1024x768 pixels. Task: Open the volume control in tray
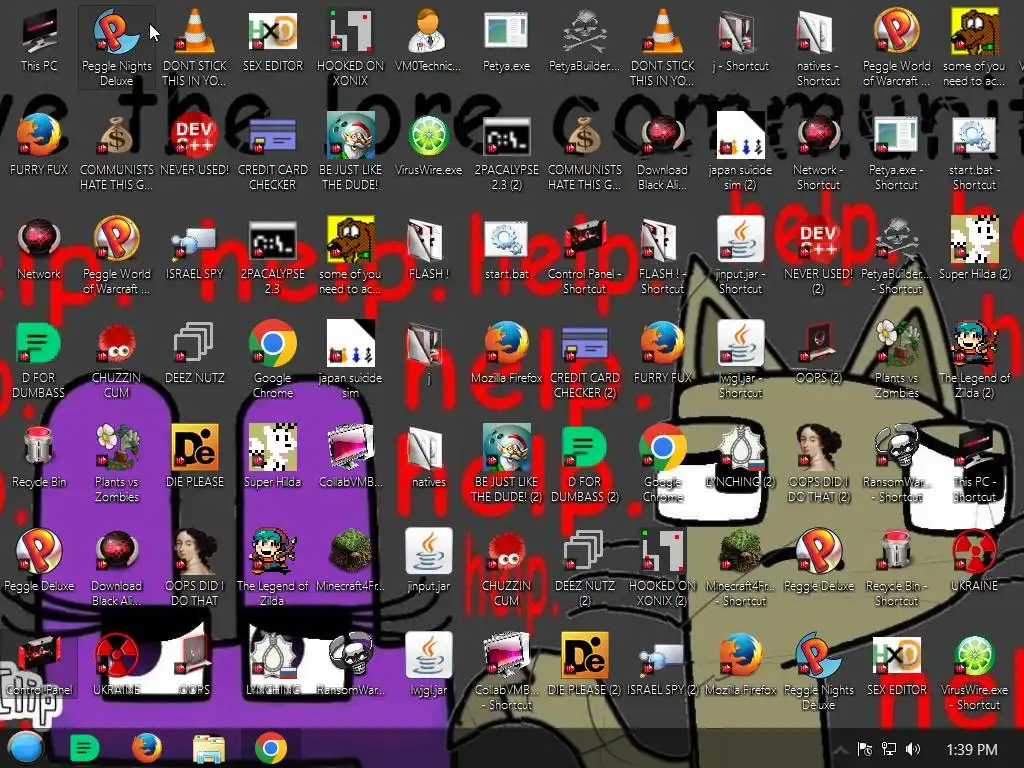pyautogui.click(x=913, y=750)
